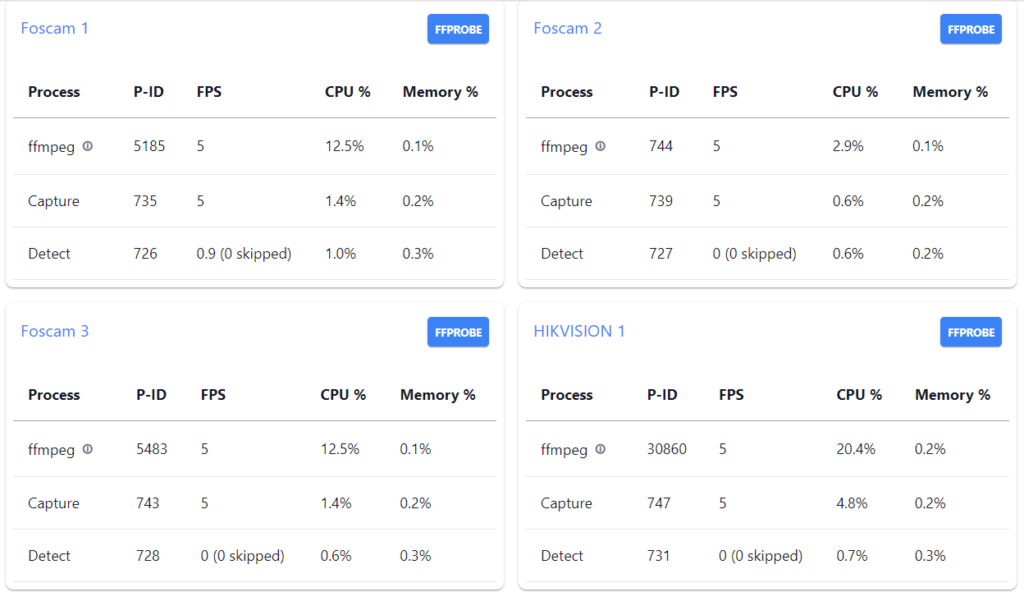The image size is (1024, 592).
Task: Open the Foscam 2 camera link
Action: (567, 28)
